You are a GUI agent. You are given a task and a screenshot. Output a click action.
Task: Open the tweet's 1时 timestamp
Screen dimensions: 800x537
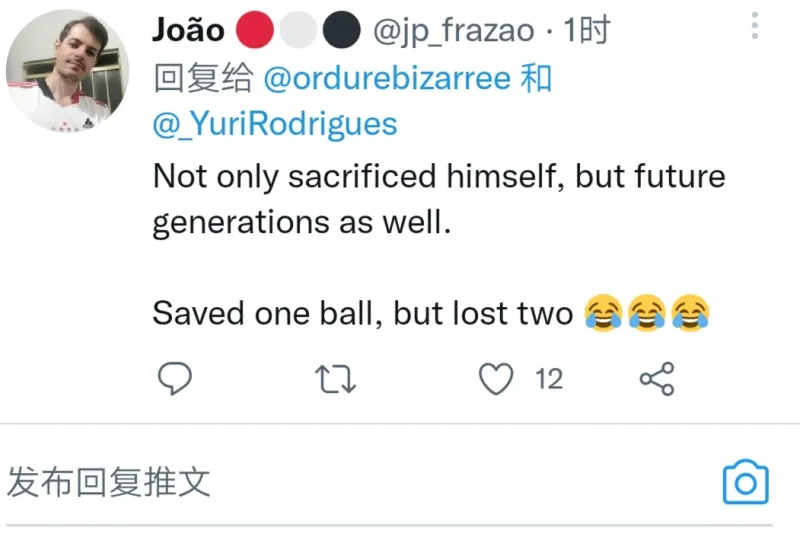(586, 31)
